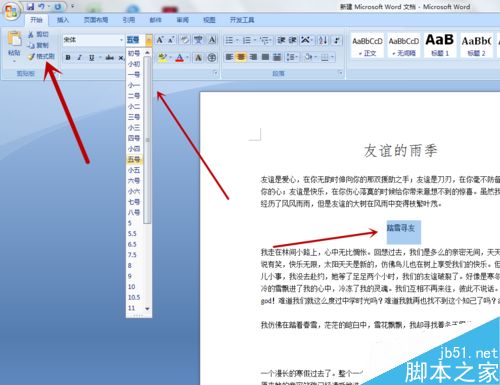Apply the 标题 2 style

click(x=476, y=45)
